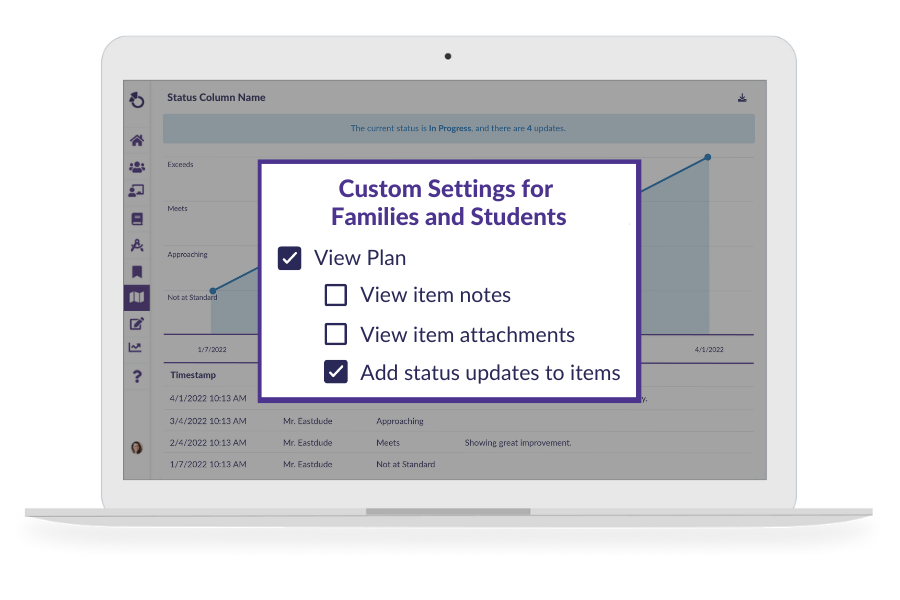Open the book icon in sidebar

pyautogui.click(x=137, y=219)
